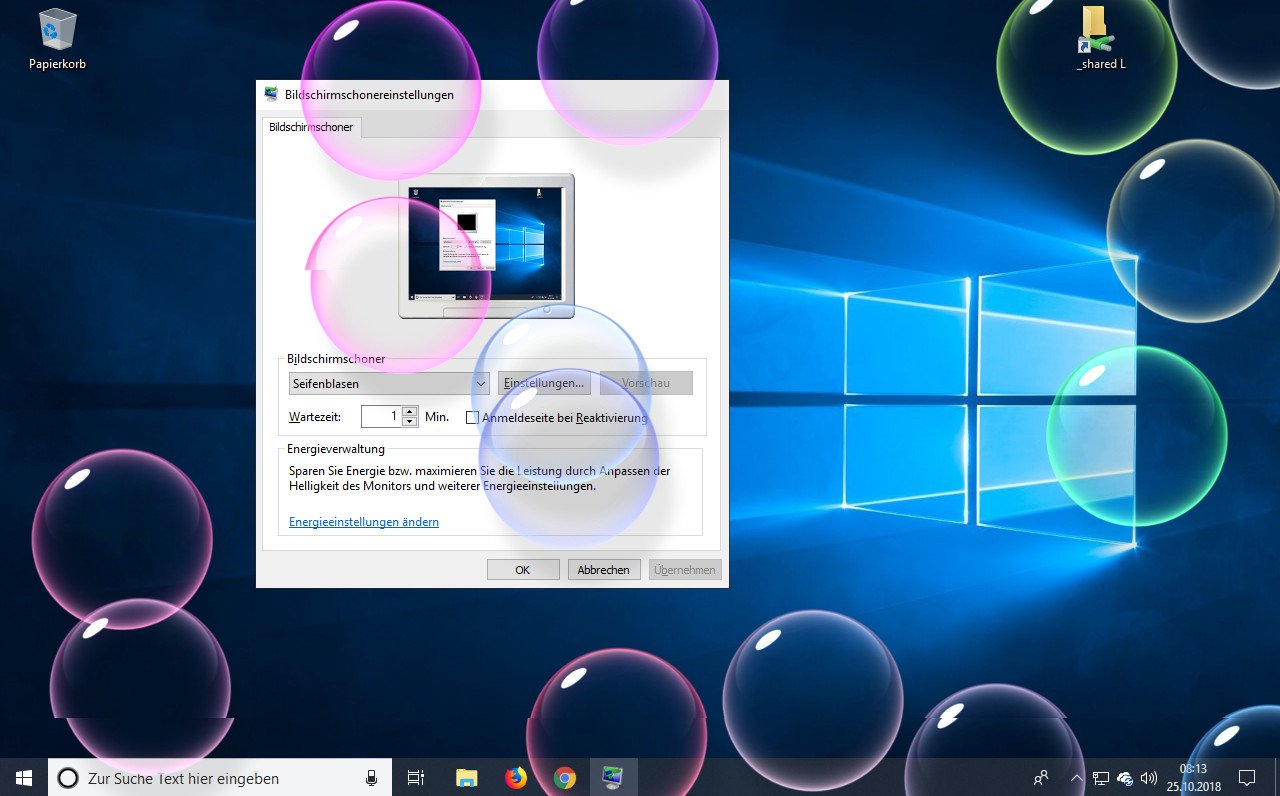
Task: Click the Show desktop sliver
Action: (1277, 777)
